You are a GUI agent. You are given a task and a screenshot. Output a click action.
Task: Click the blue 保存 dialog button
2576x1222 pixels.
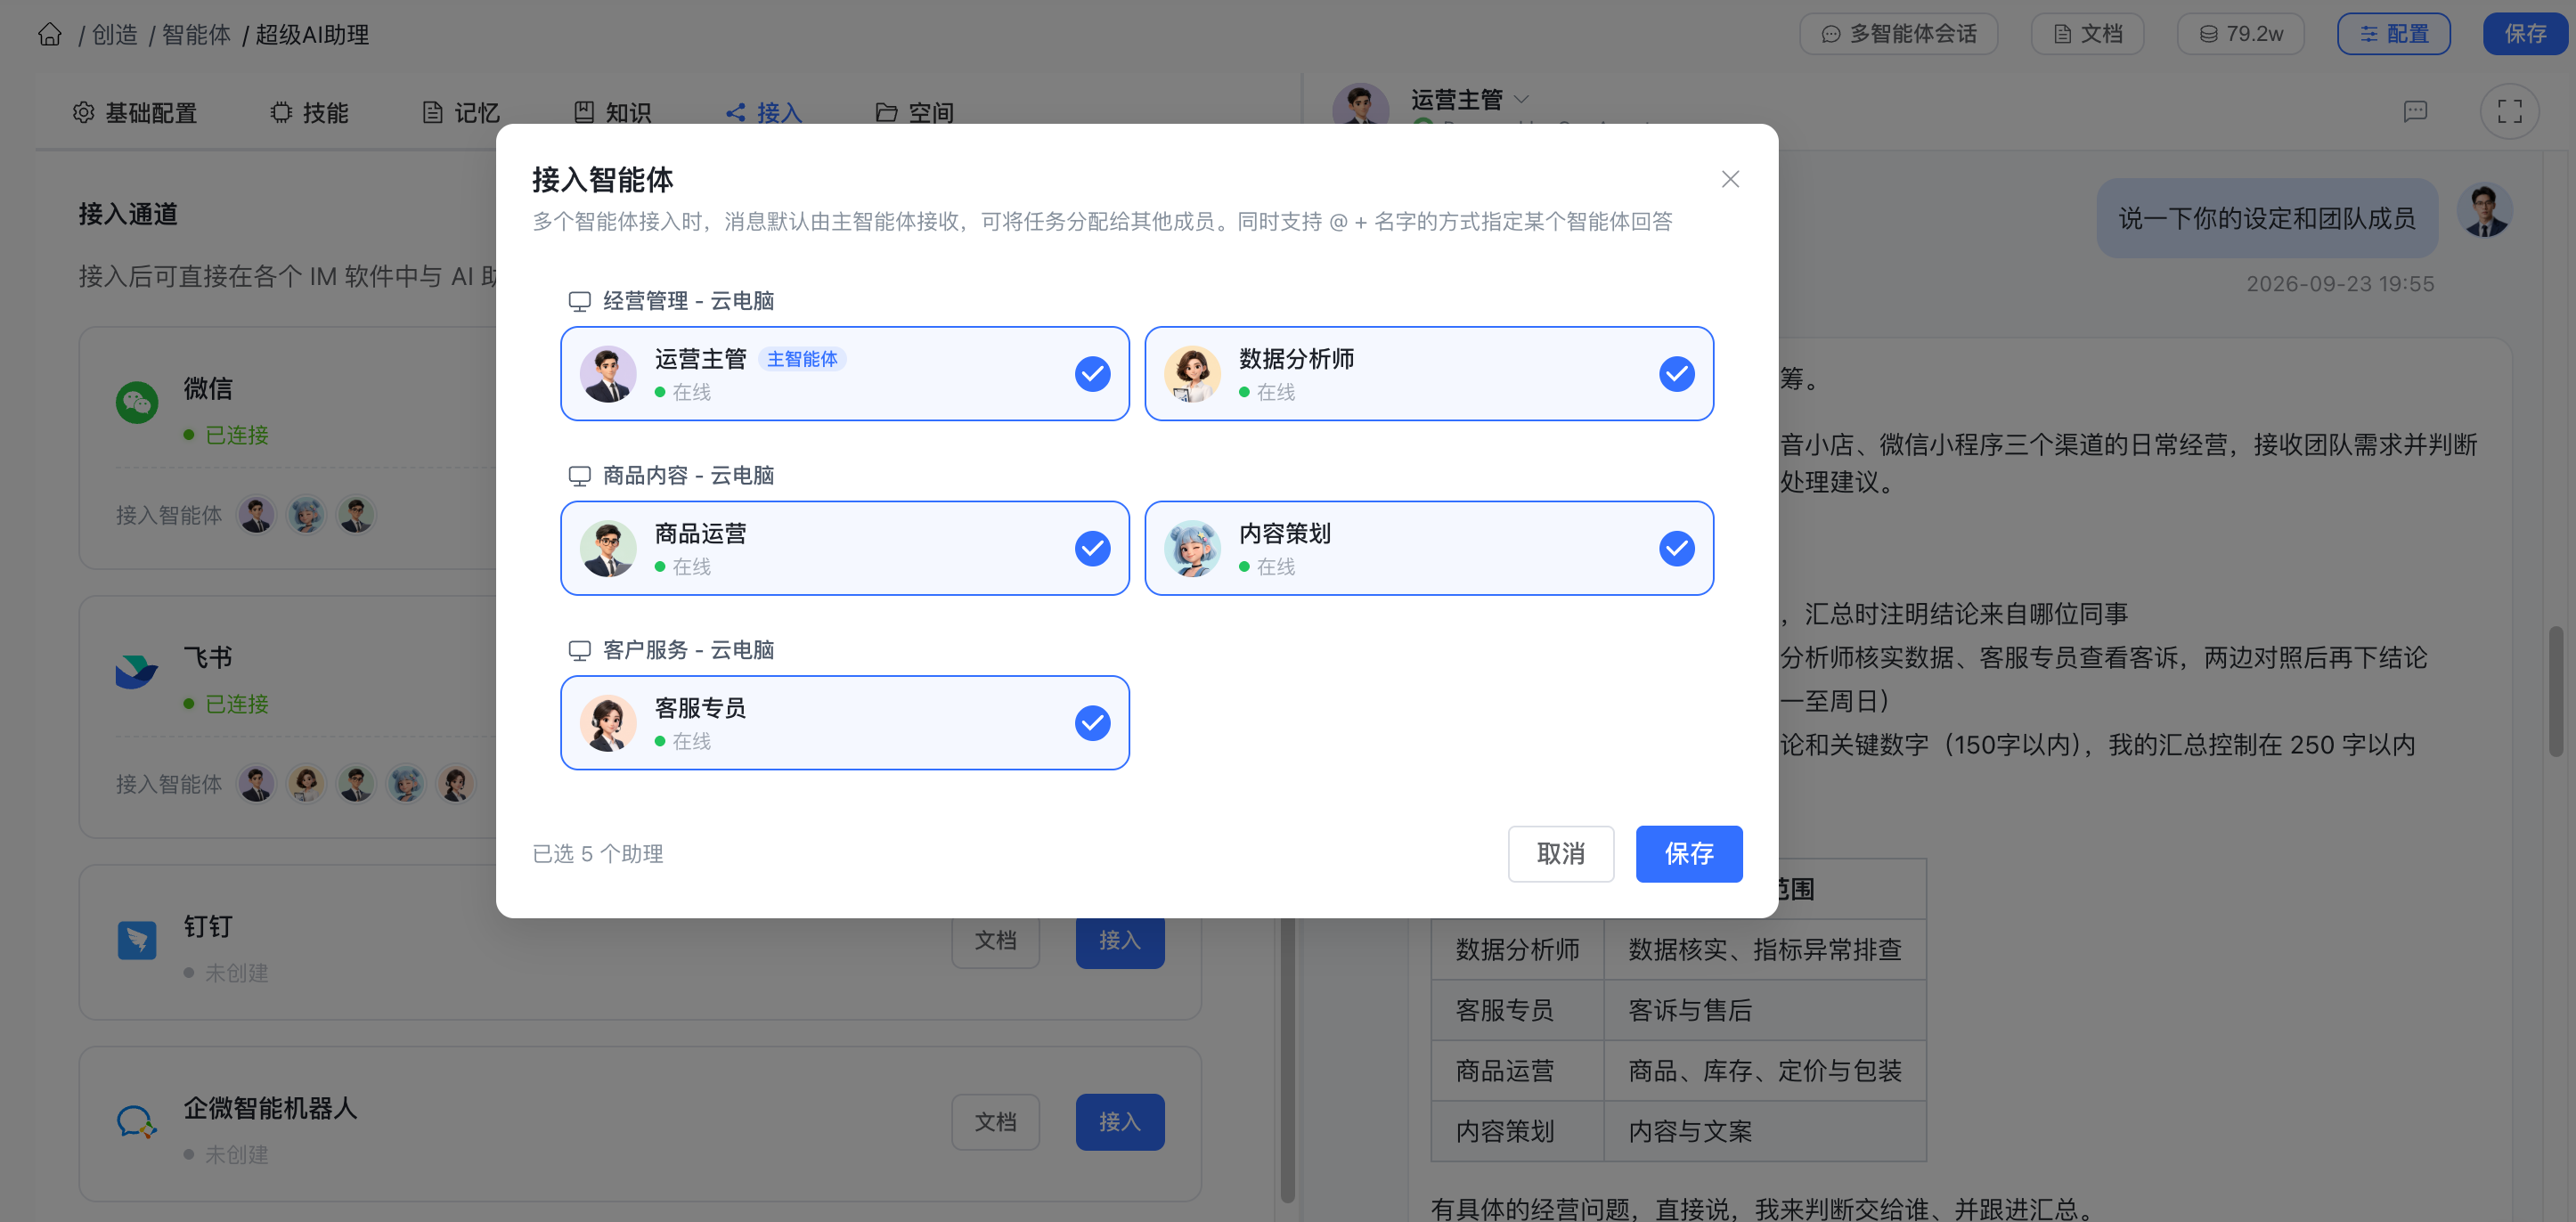1689,854
